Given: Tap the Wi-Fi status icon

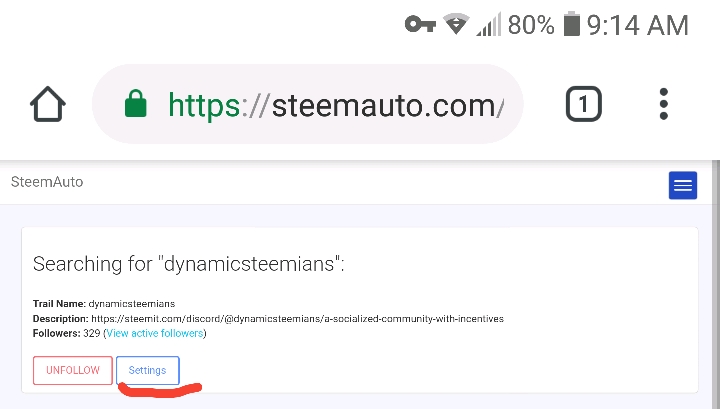Looking at the screenshot, I should (x=456, y=24).
